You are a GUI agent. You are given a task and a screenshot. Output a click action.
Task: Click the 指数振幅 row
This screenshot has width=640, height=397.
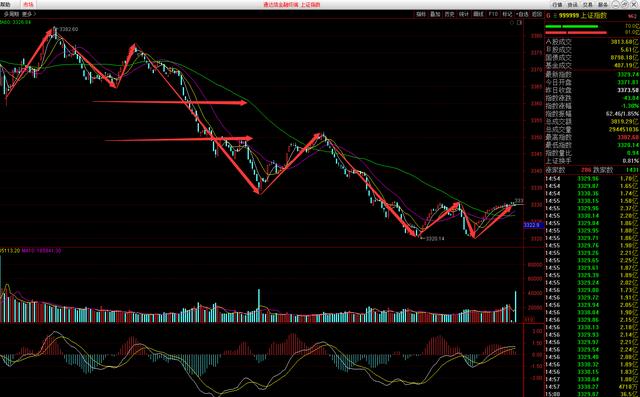click(x=592, y=114)
